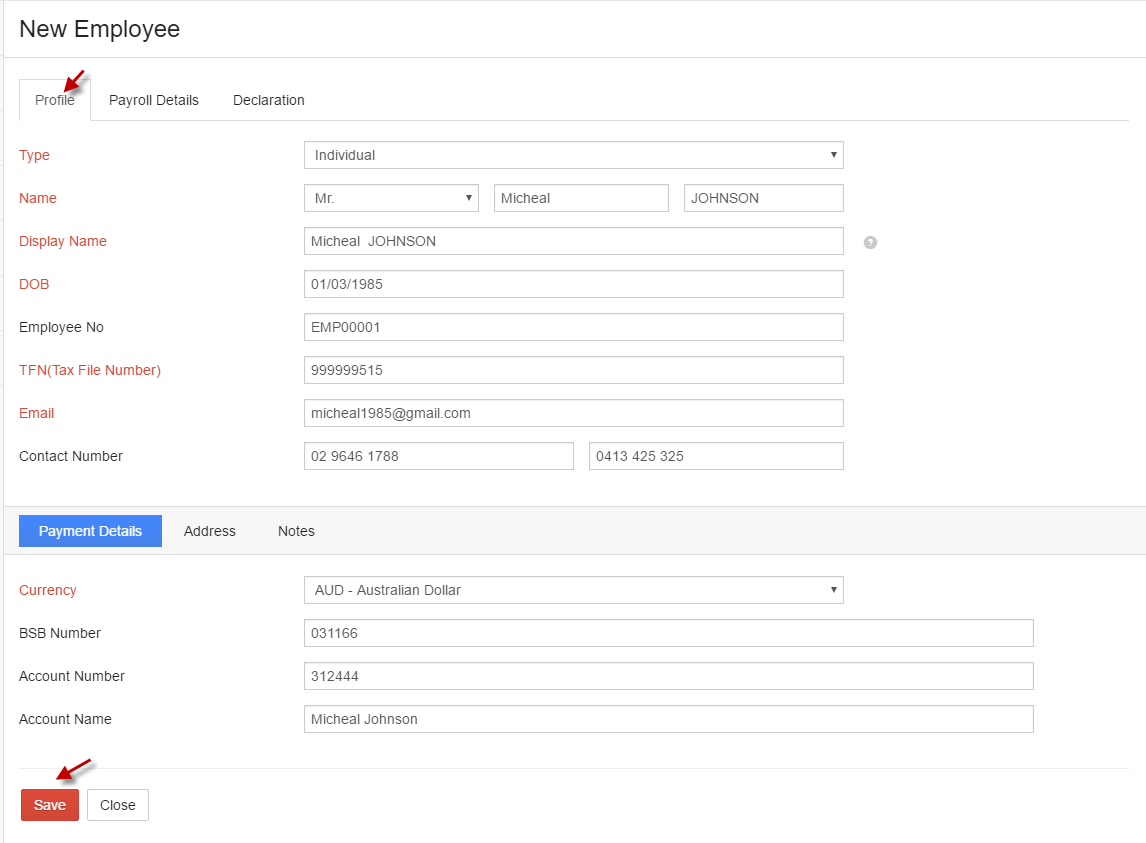Edit the Email address field

(573, 413)
